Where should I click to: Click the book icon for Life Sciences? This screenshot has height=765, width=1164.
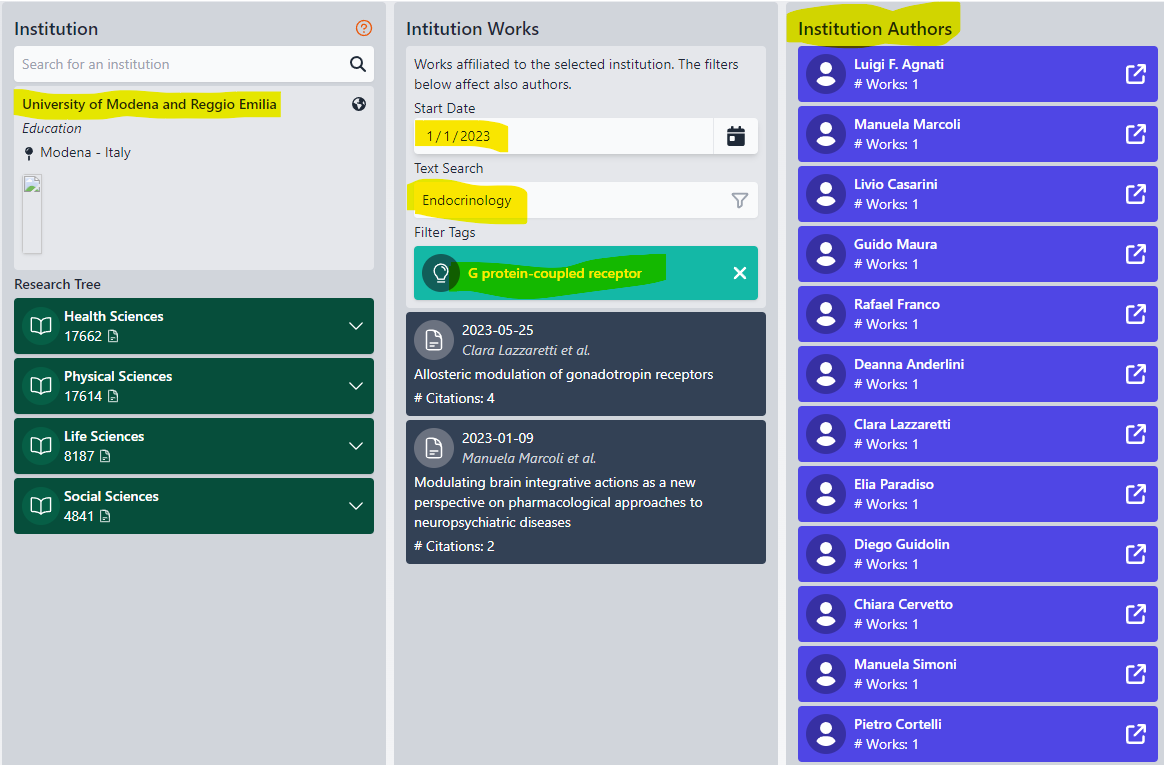tap(41, 446)
